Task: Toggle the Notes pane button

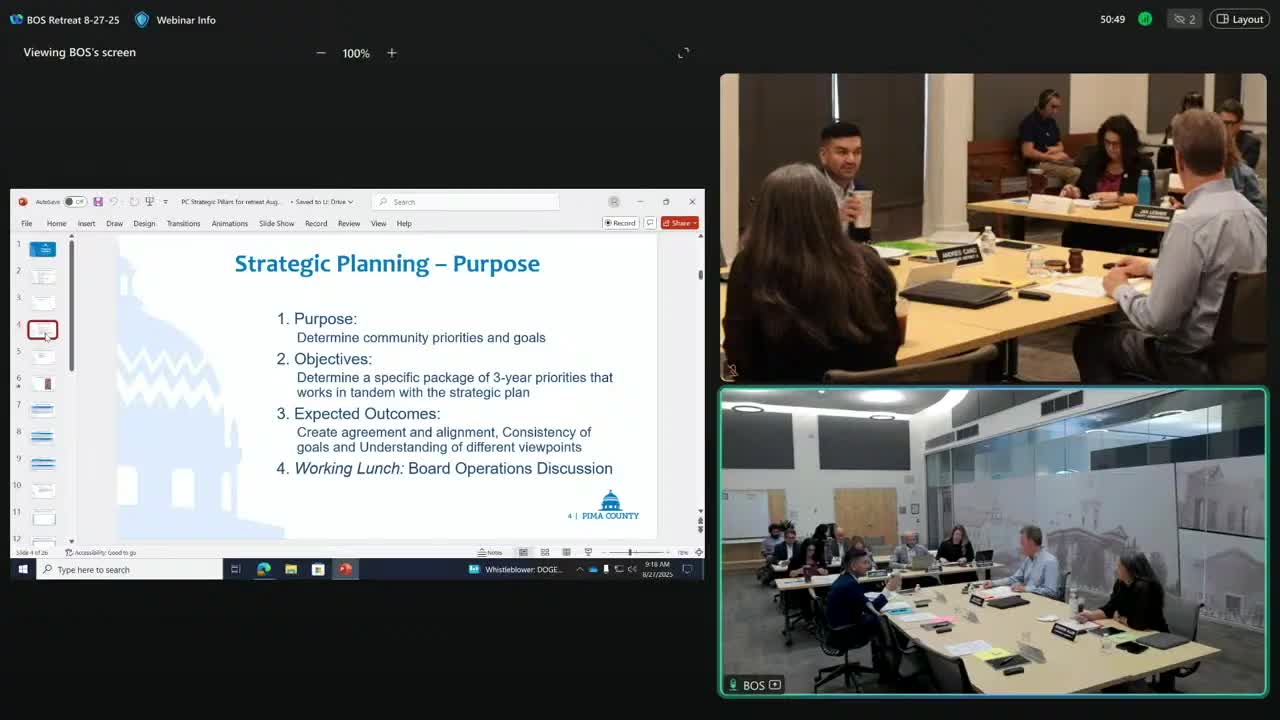Action: click(x=490, y=552)
